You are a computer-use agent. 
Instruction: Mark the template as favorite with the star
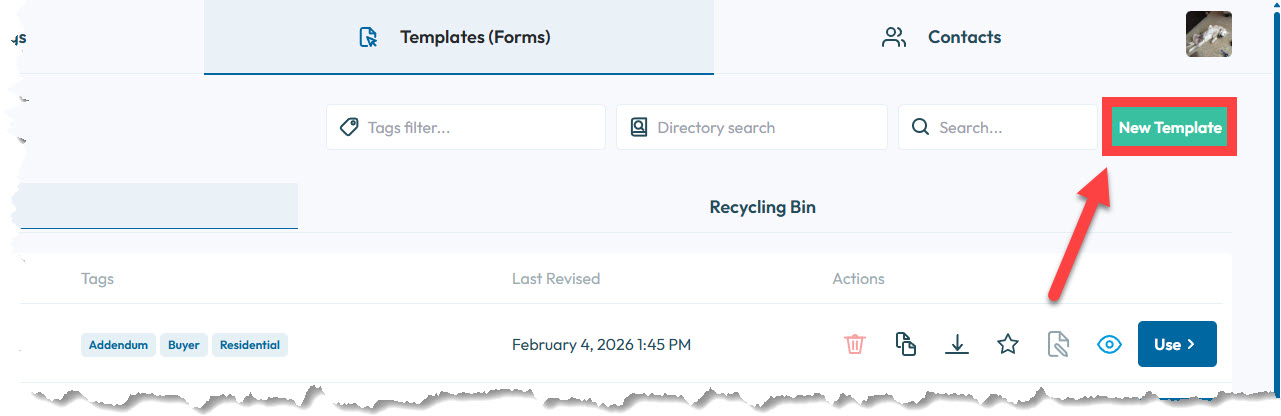coord(1008,345)
